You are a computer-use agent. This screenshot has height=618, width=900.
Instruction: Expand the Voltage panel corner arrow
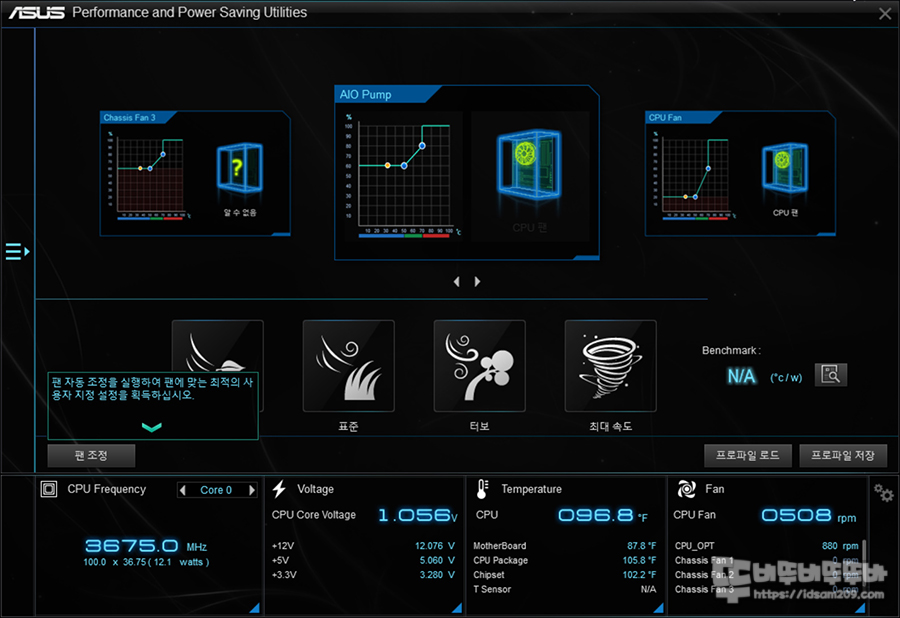click(x=457, y=608)
